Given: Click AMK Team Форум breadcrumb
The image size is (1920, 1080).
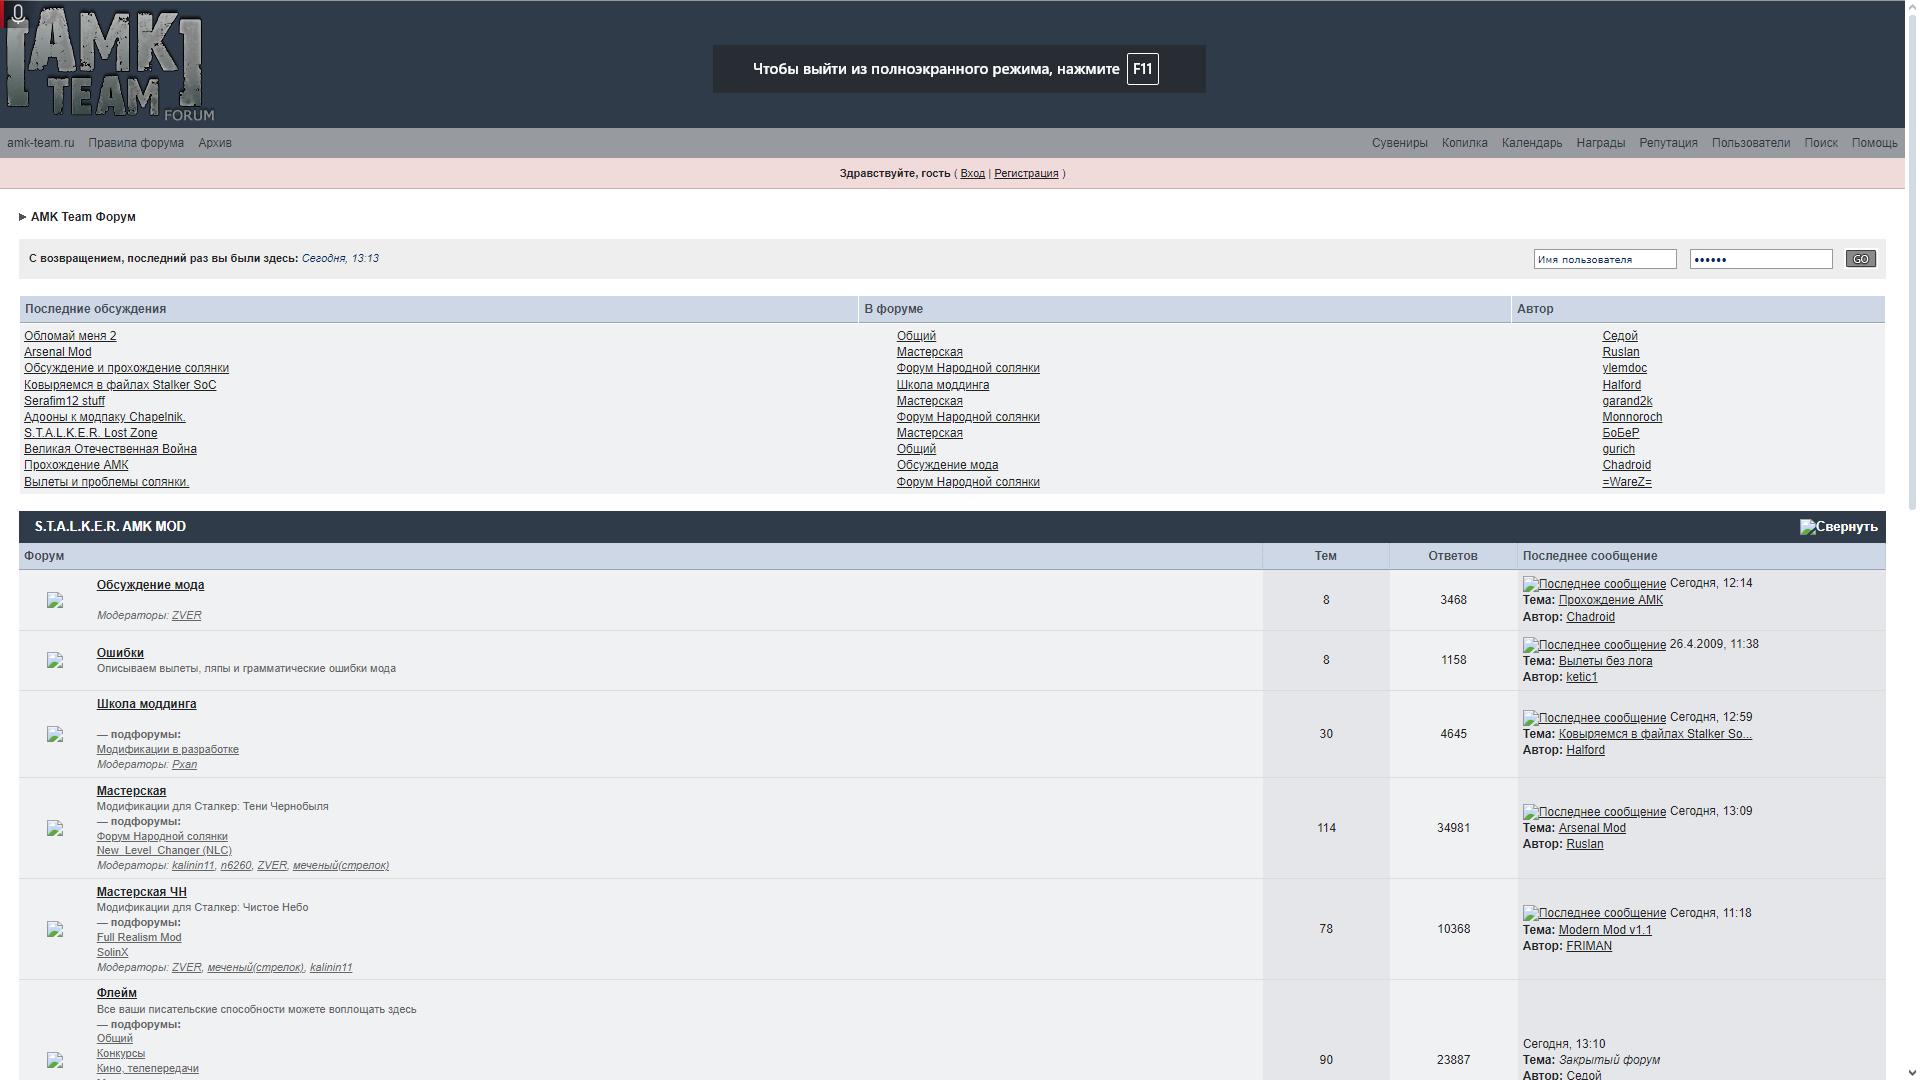Looking at the screenshot, I should pyautogui.click(x=83, y=217).
